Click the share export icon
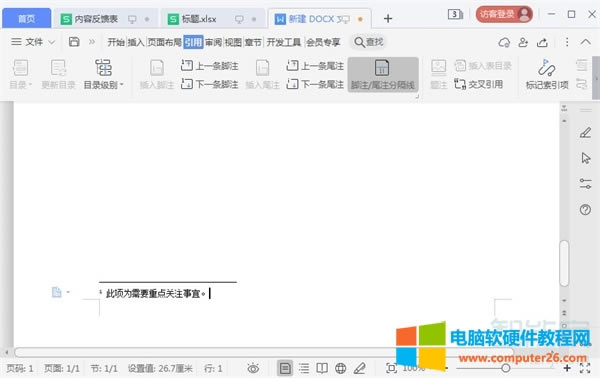 click(542, 42)
